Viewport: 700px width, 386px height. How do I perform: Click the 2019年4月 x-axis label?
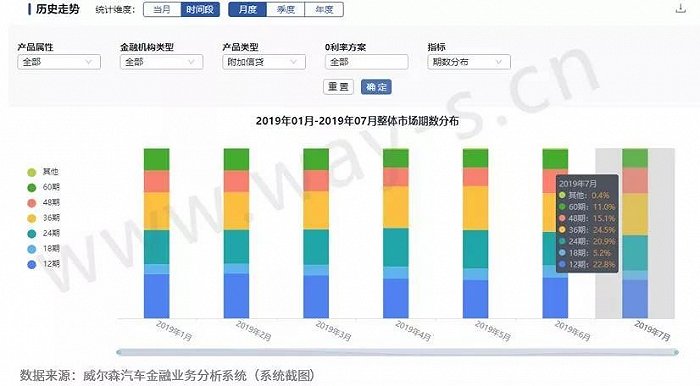(413, 331)
